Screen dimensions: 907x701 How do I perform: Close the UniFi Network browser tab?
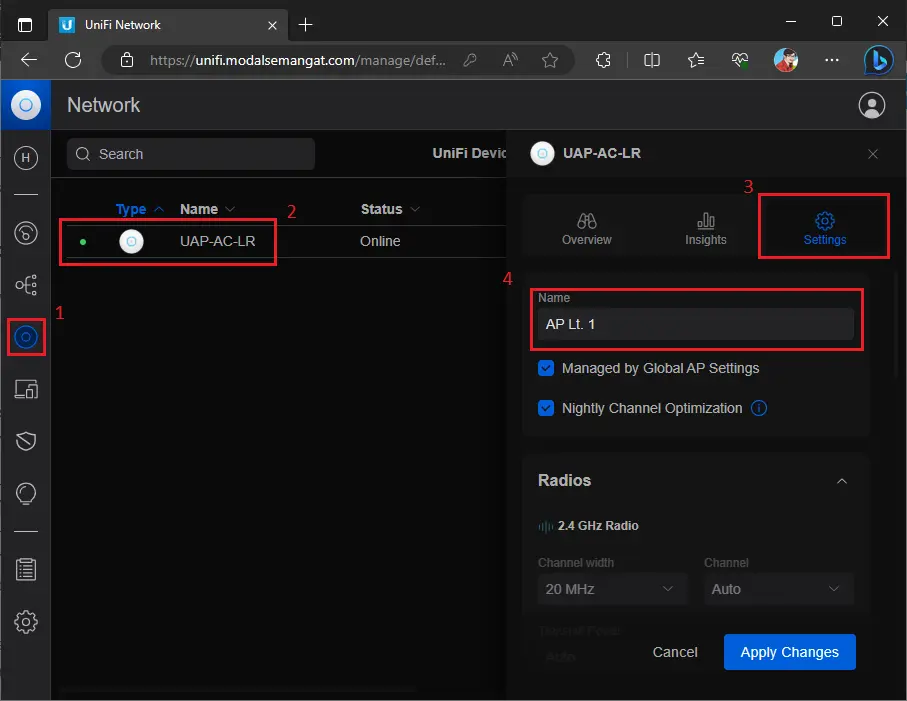click(272, 25)
